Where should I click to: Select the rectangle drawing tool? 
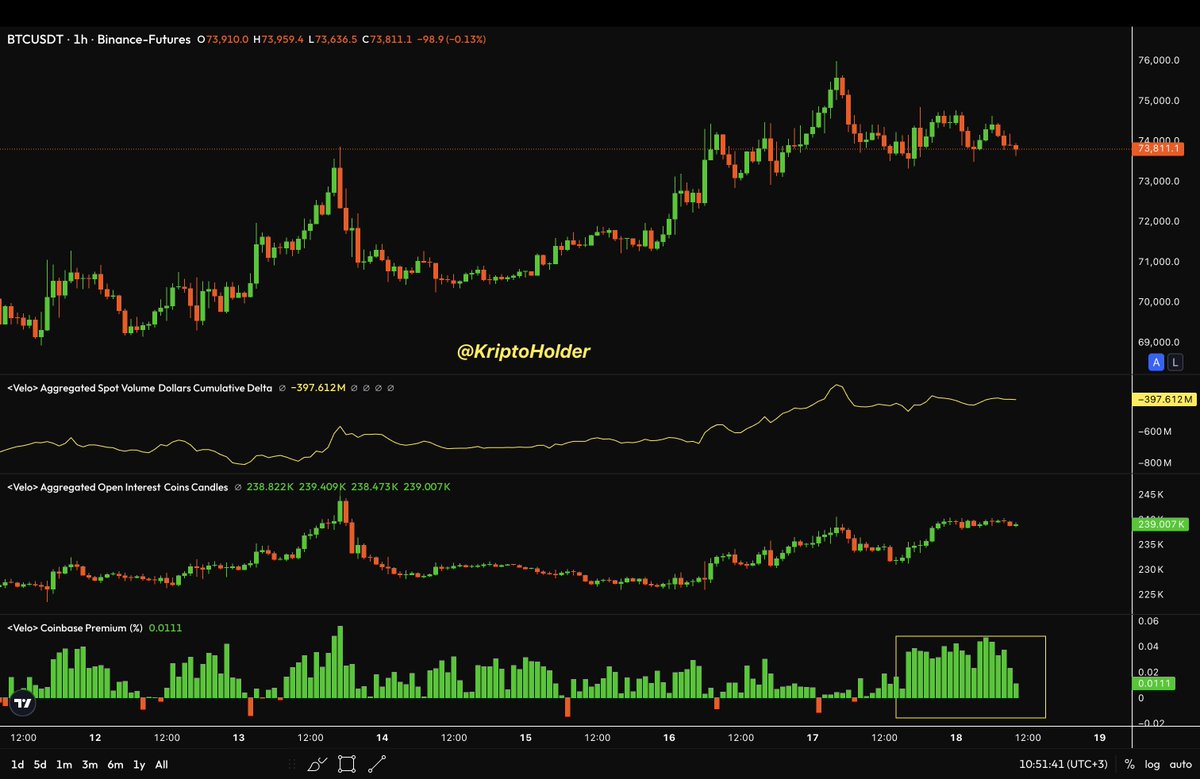coord(347,764)
